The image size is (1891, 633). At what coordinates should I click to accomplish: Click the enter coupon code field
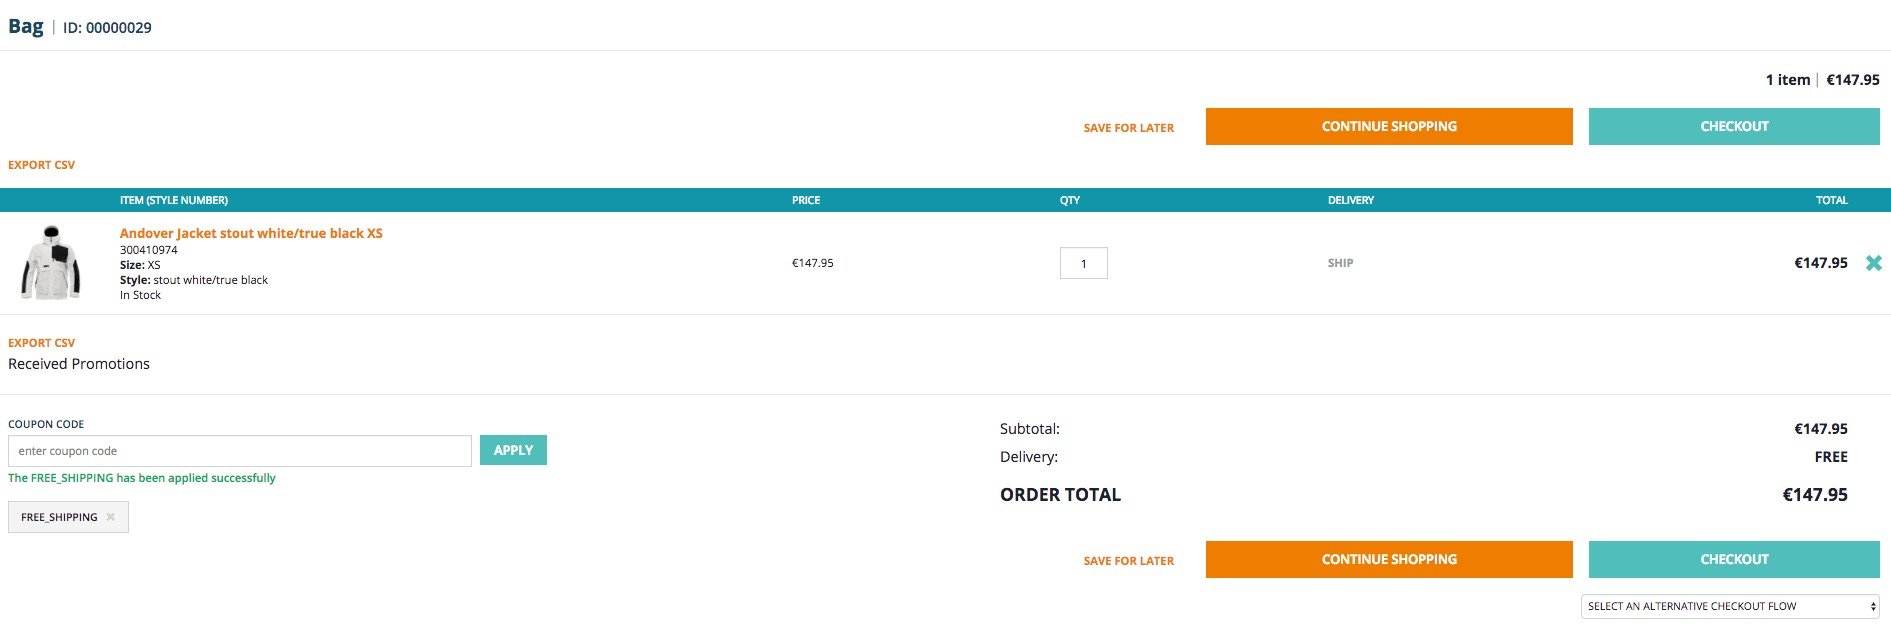240,451
